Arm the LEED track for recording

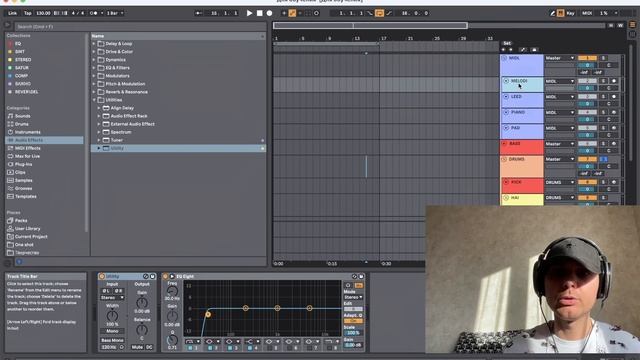[x=614, y=97]
